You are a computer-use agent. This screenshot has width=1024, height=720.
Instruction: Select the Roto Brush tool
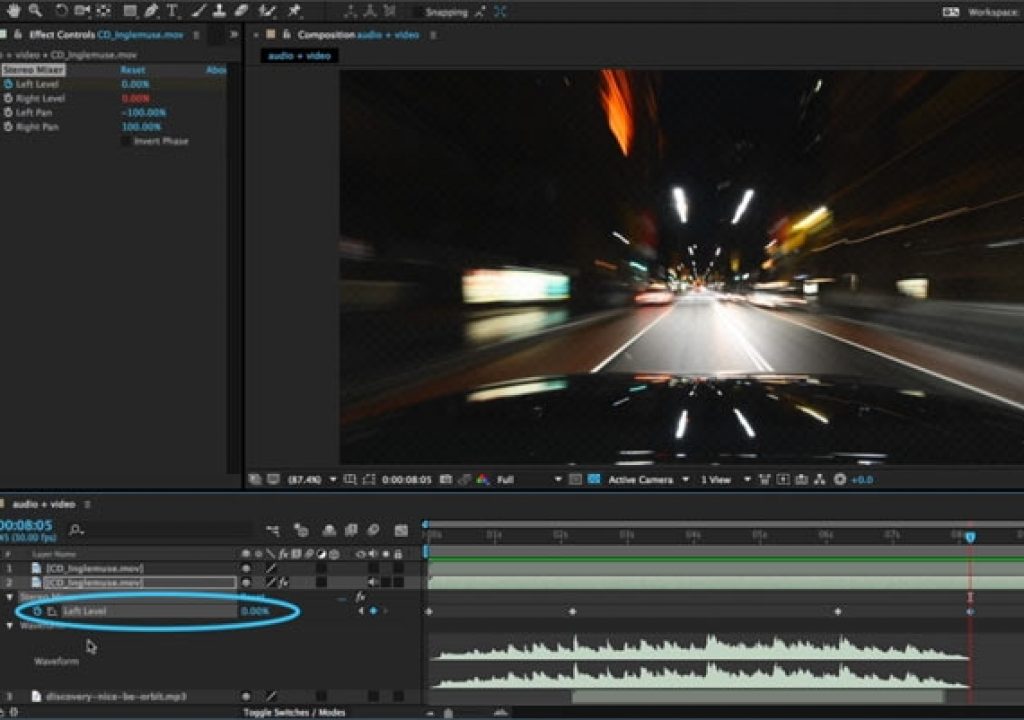coord(266,10)
